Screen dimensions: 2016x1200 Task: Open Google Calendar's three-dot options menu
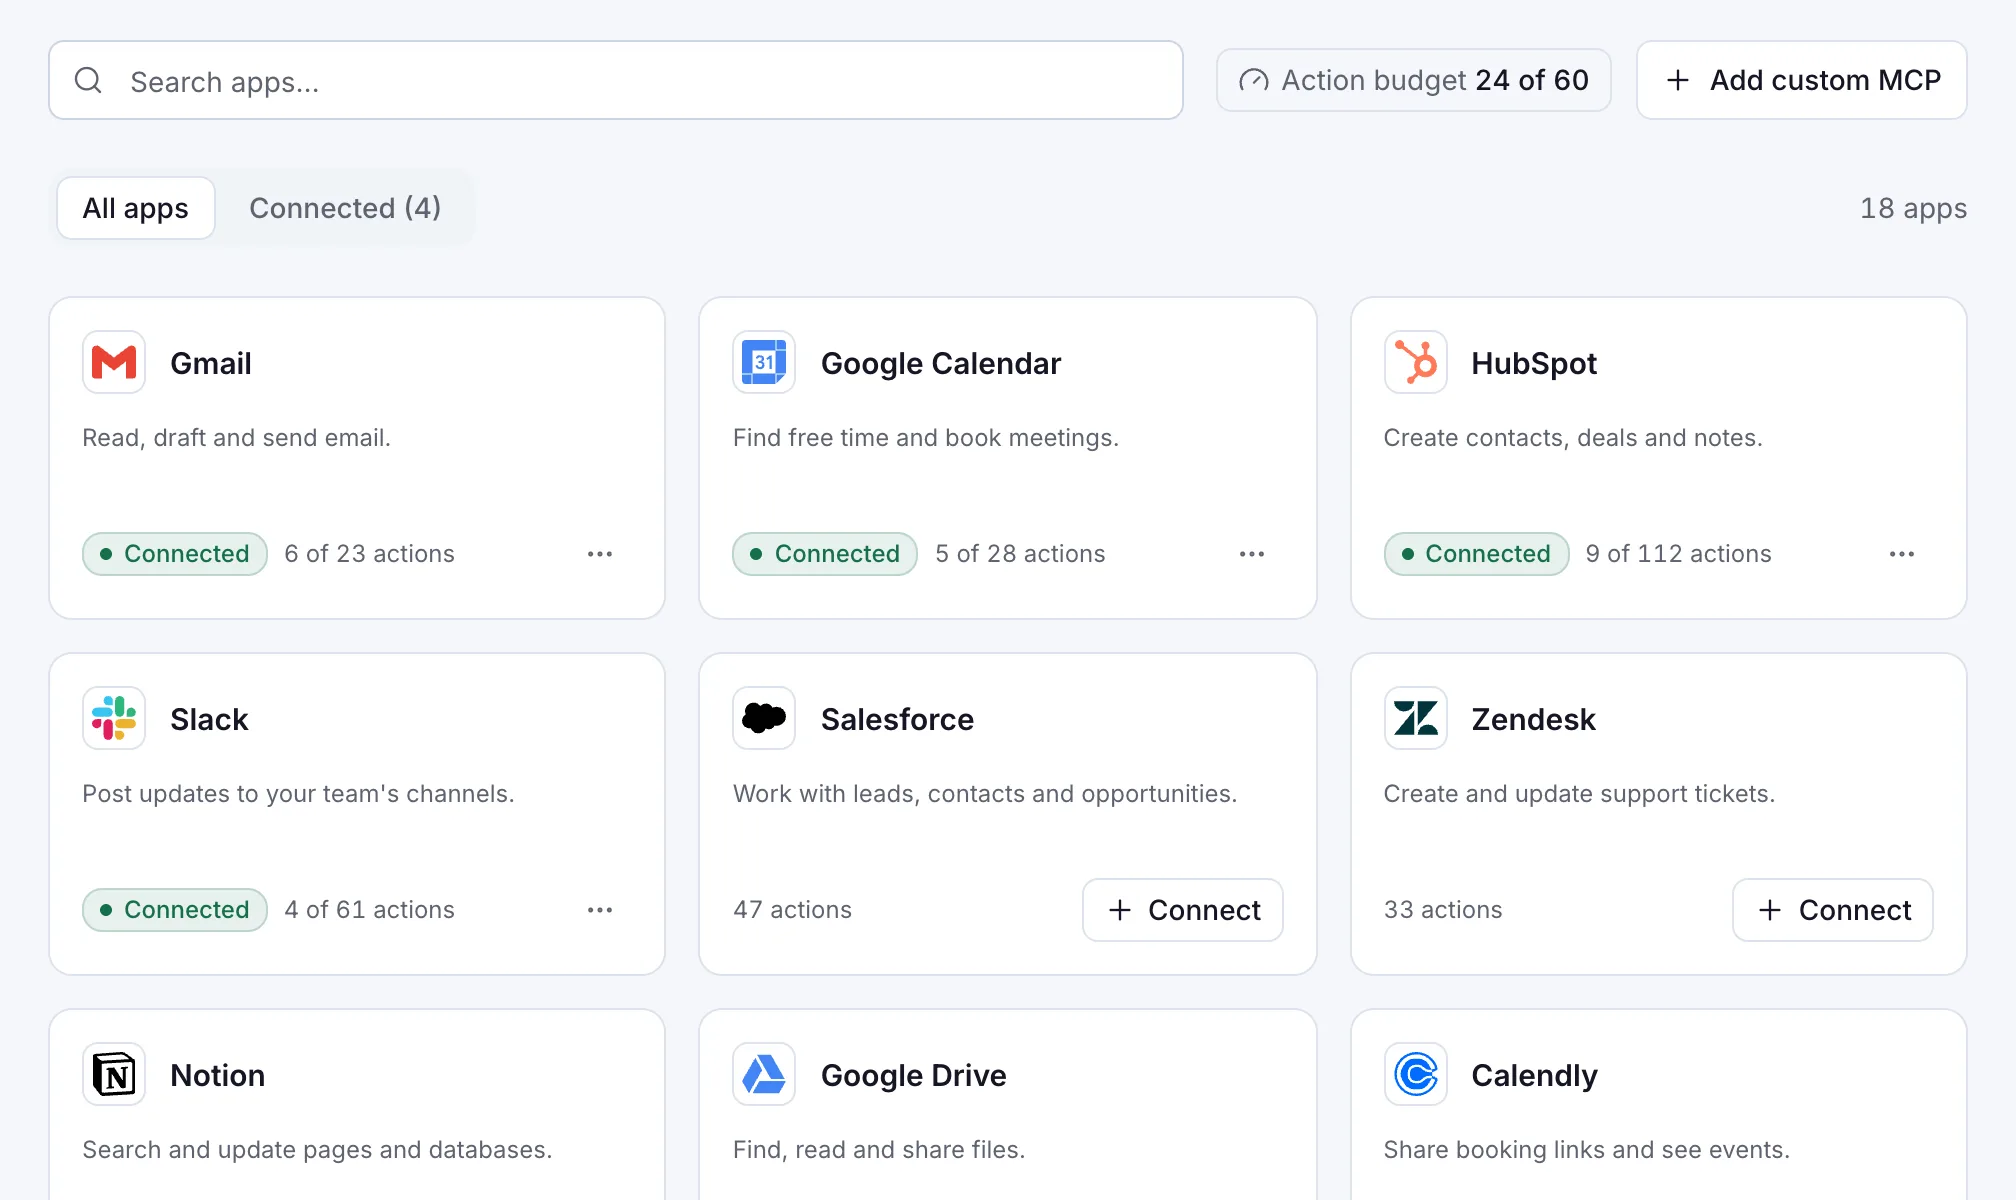tap(1252, 554)
